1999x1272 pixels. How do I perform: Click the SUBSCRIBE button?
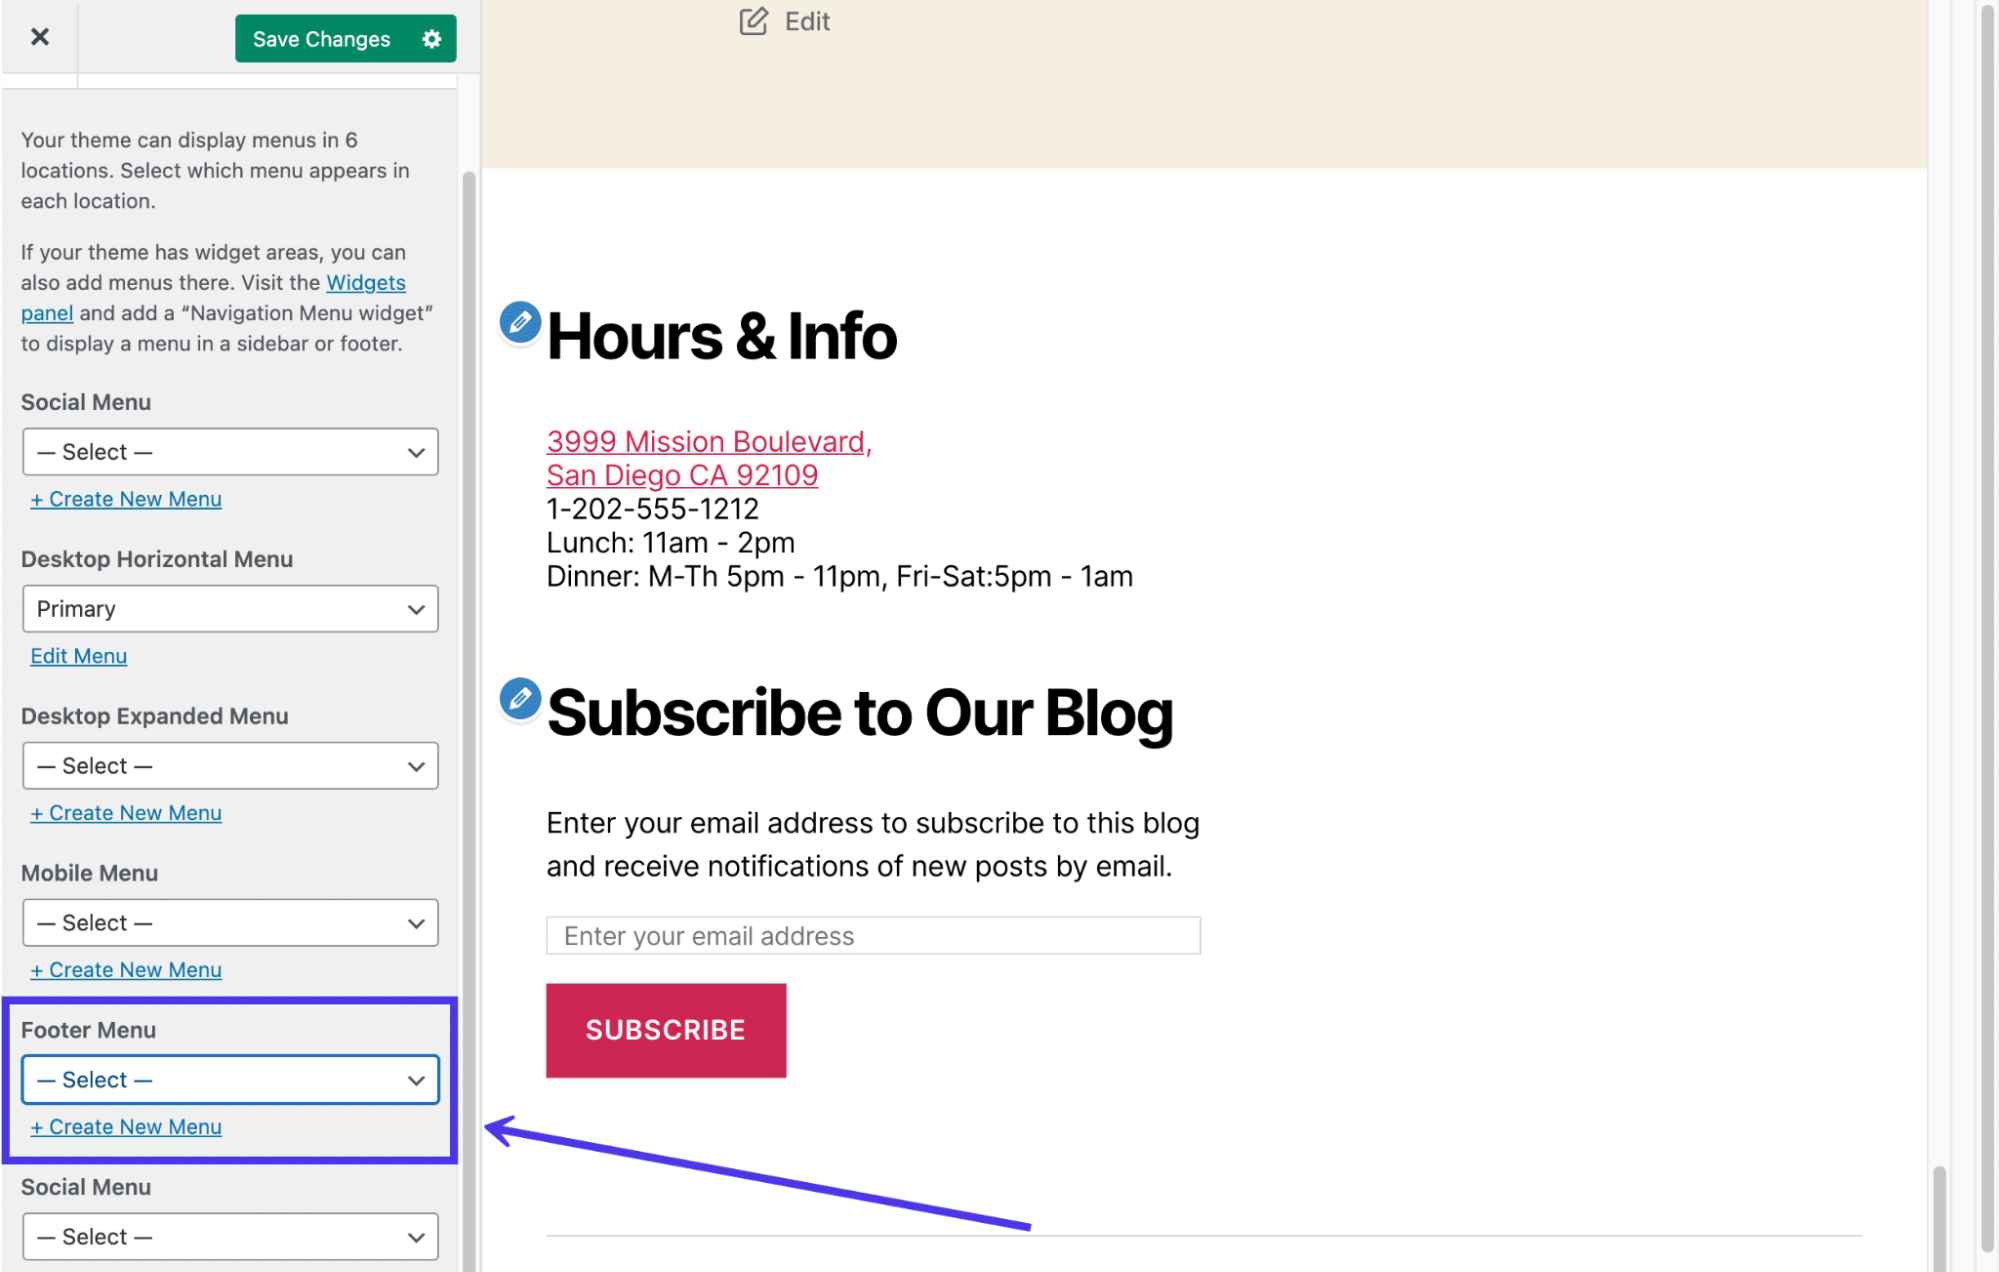[x=664, y=1029]
